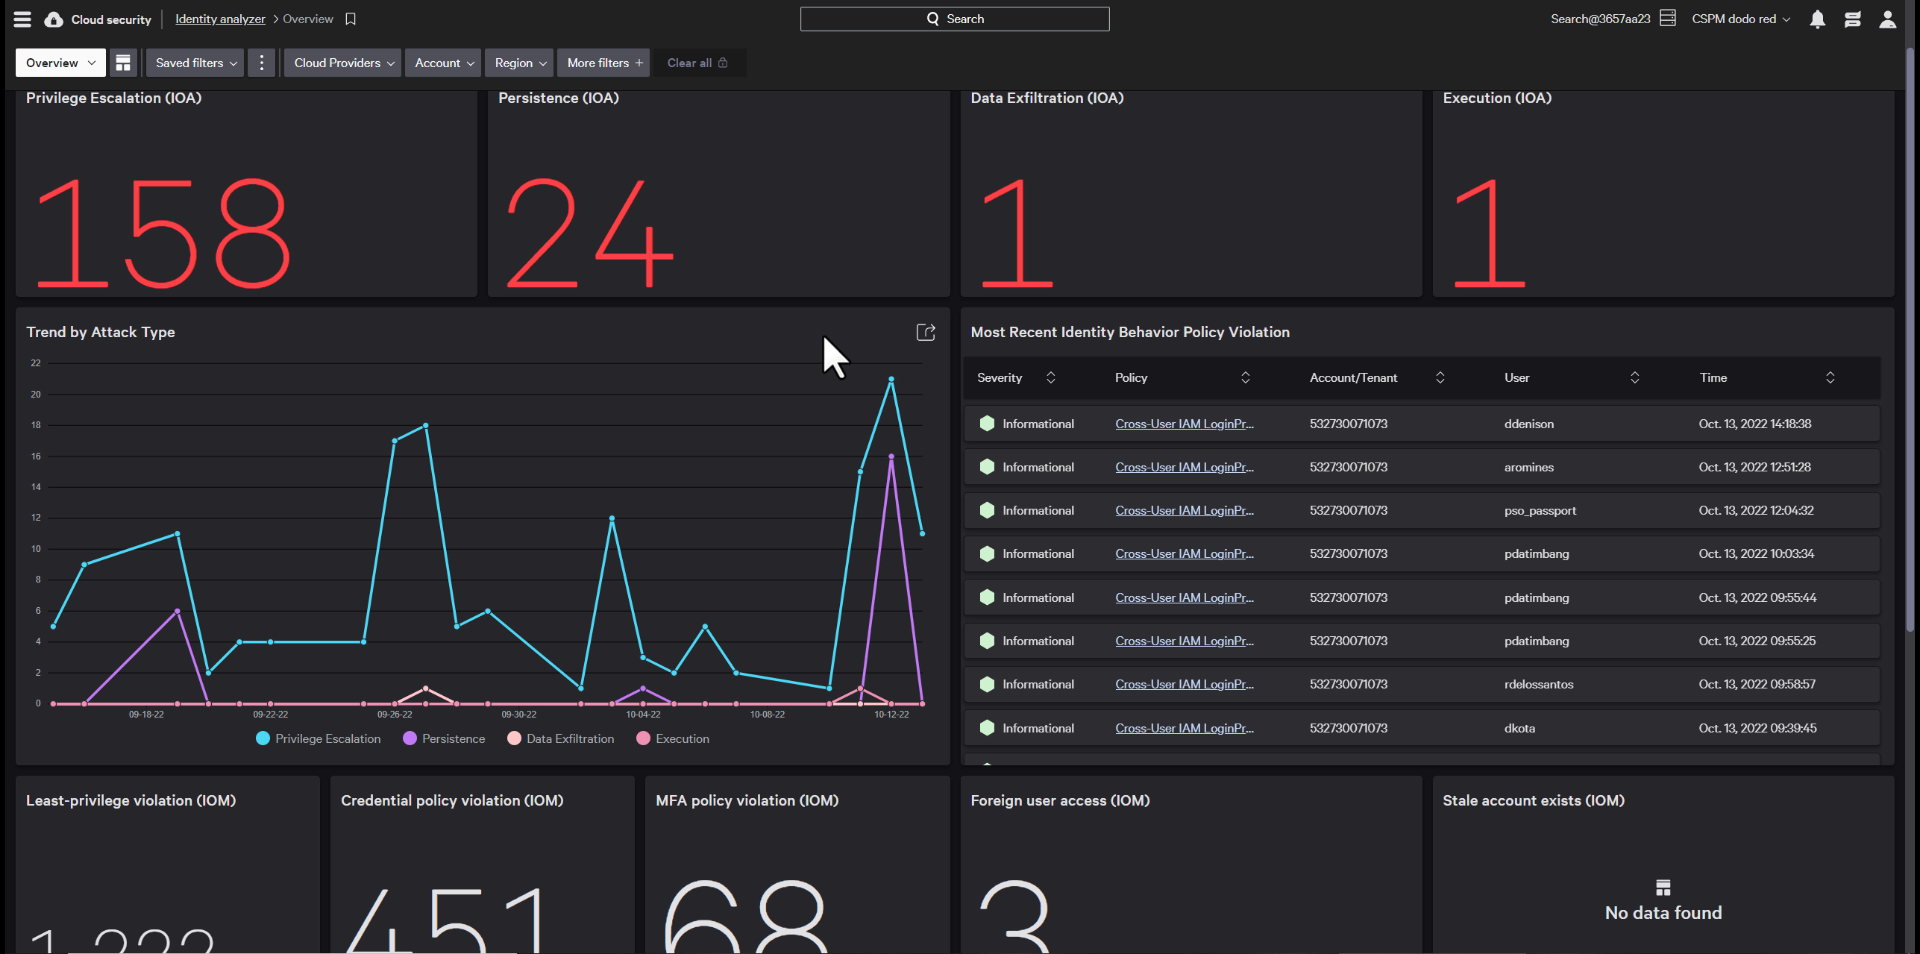Open the Overview view selector

60,63
